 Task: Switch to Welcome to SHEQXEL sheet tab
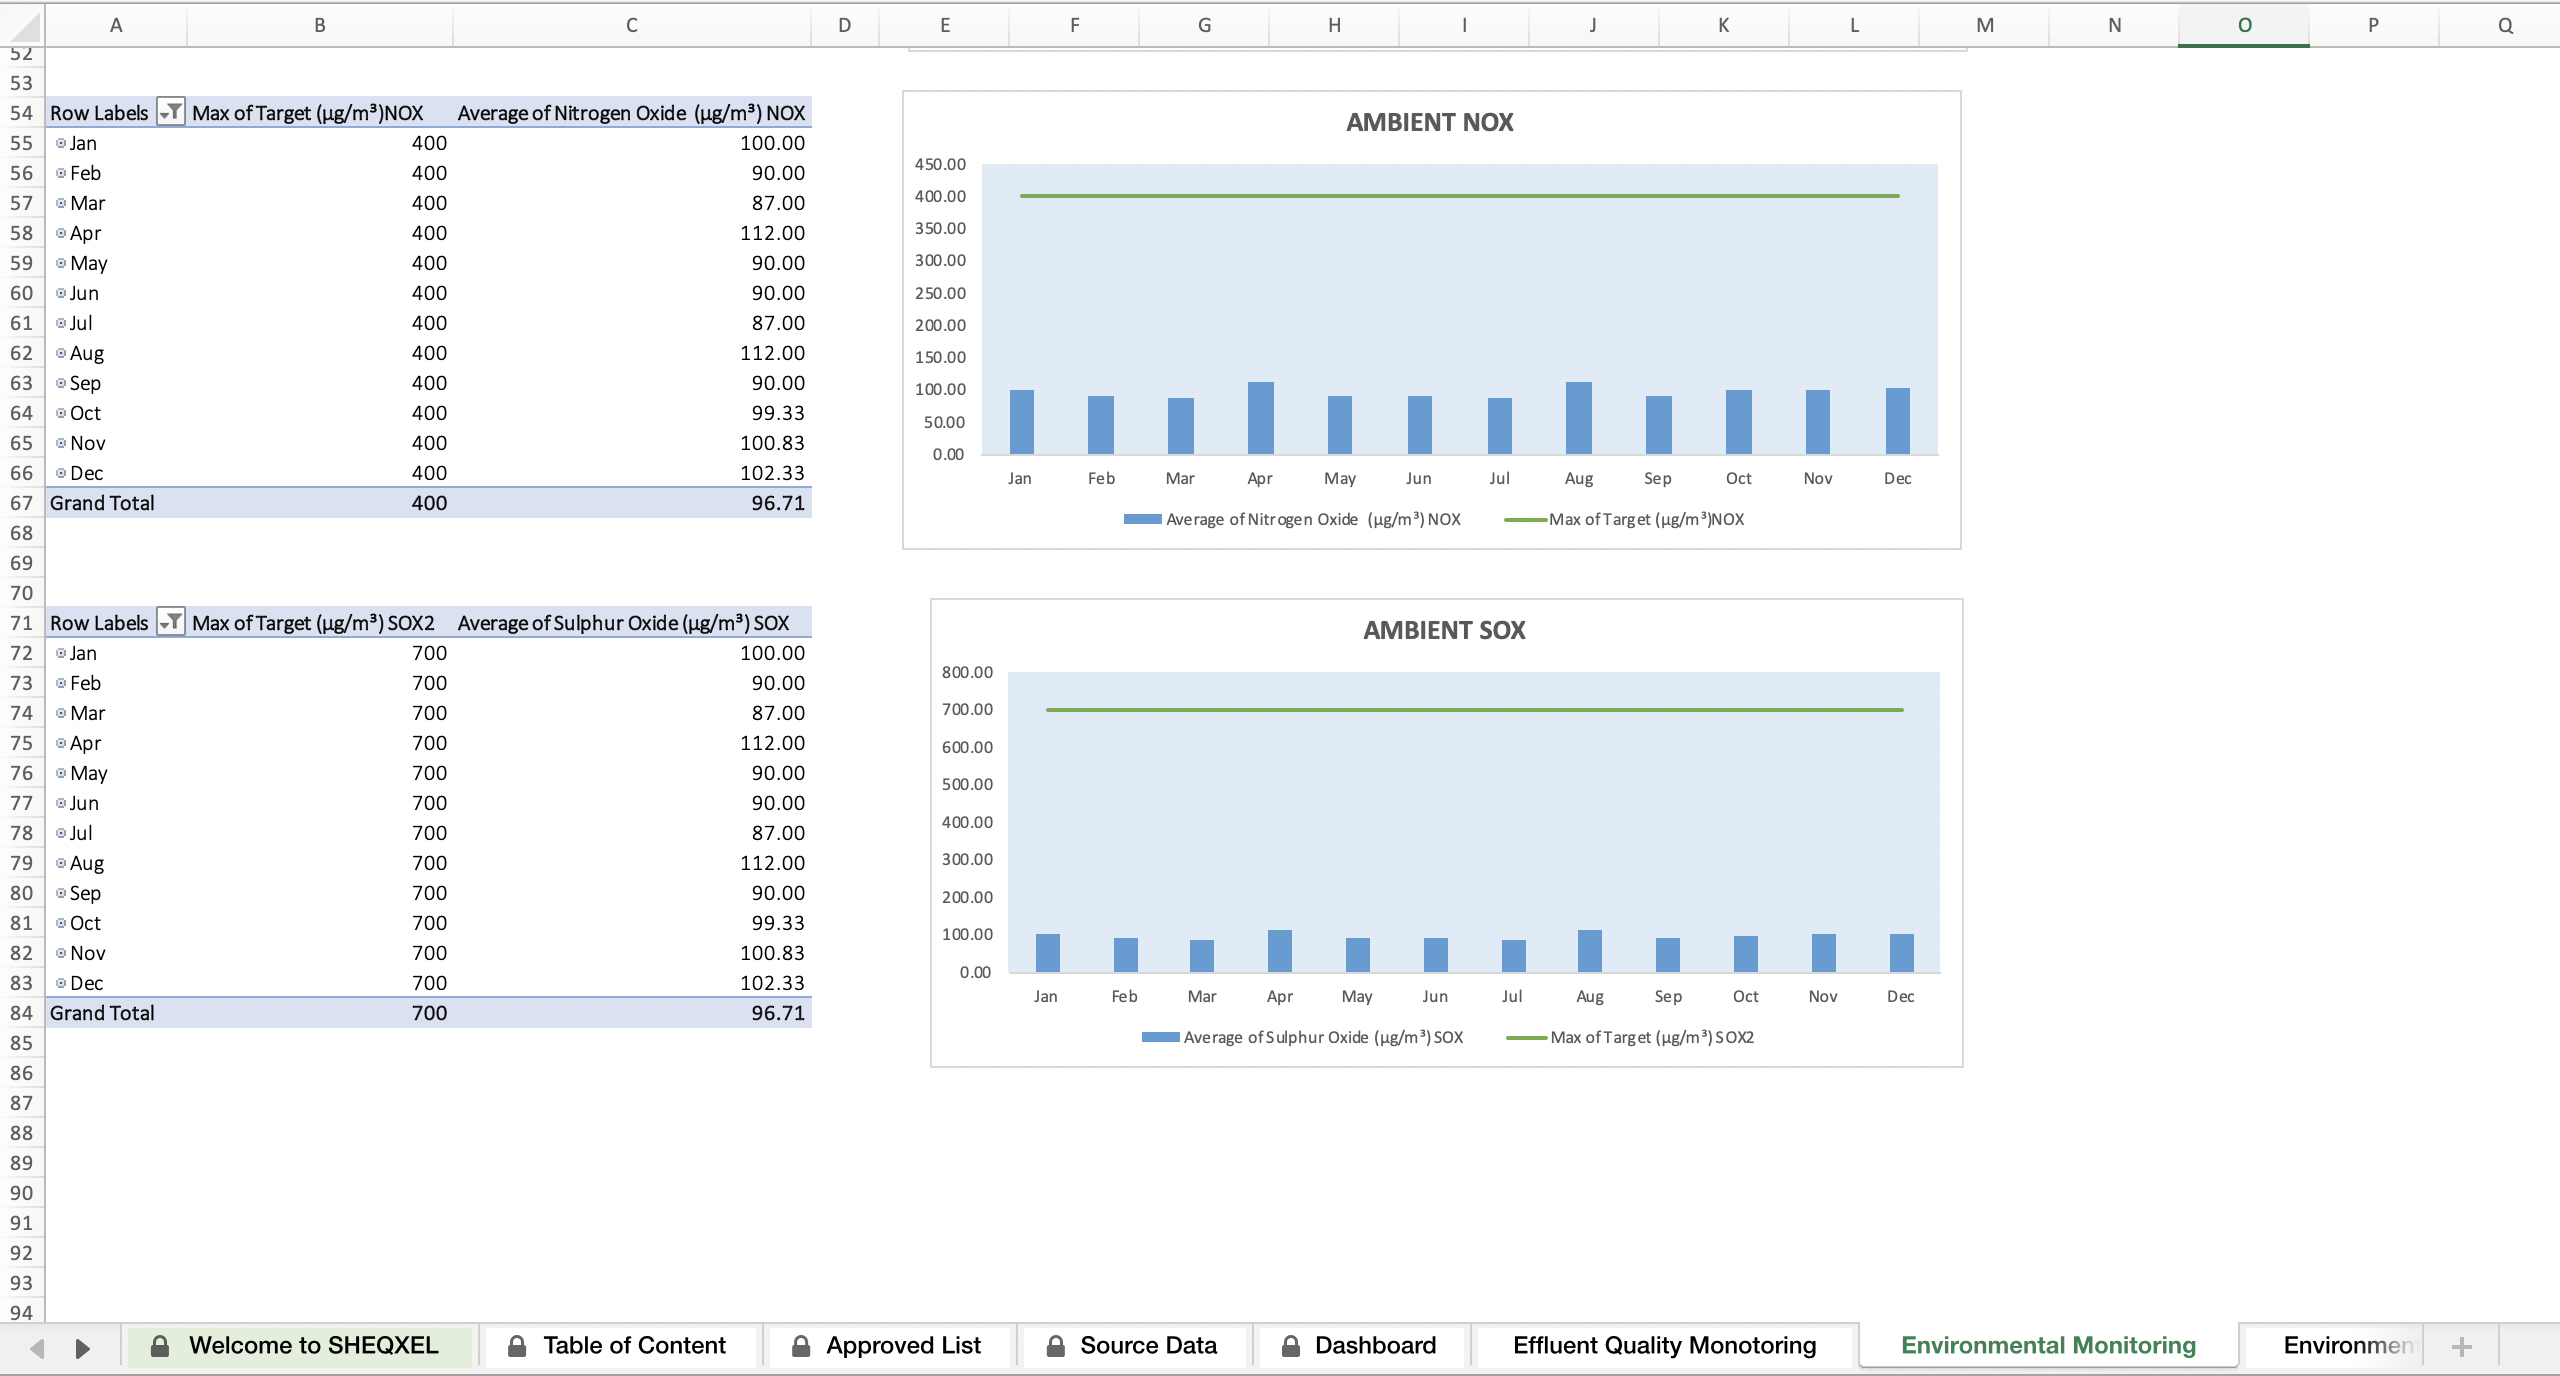[x=299, y=1346]
